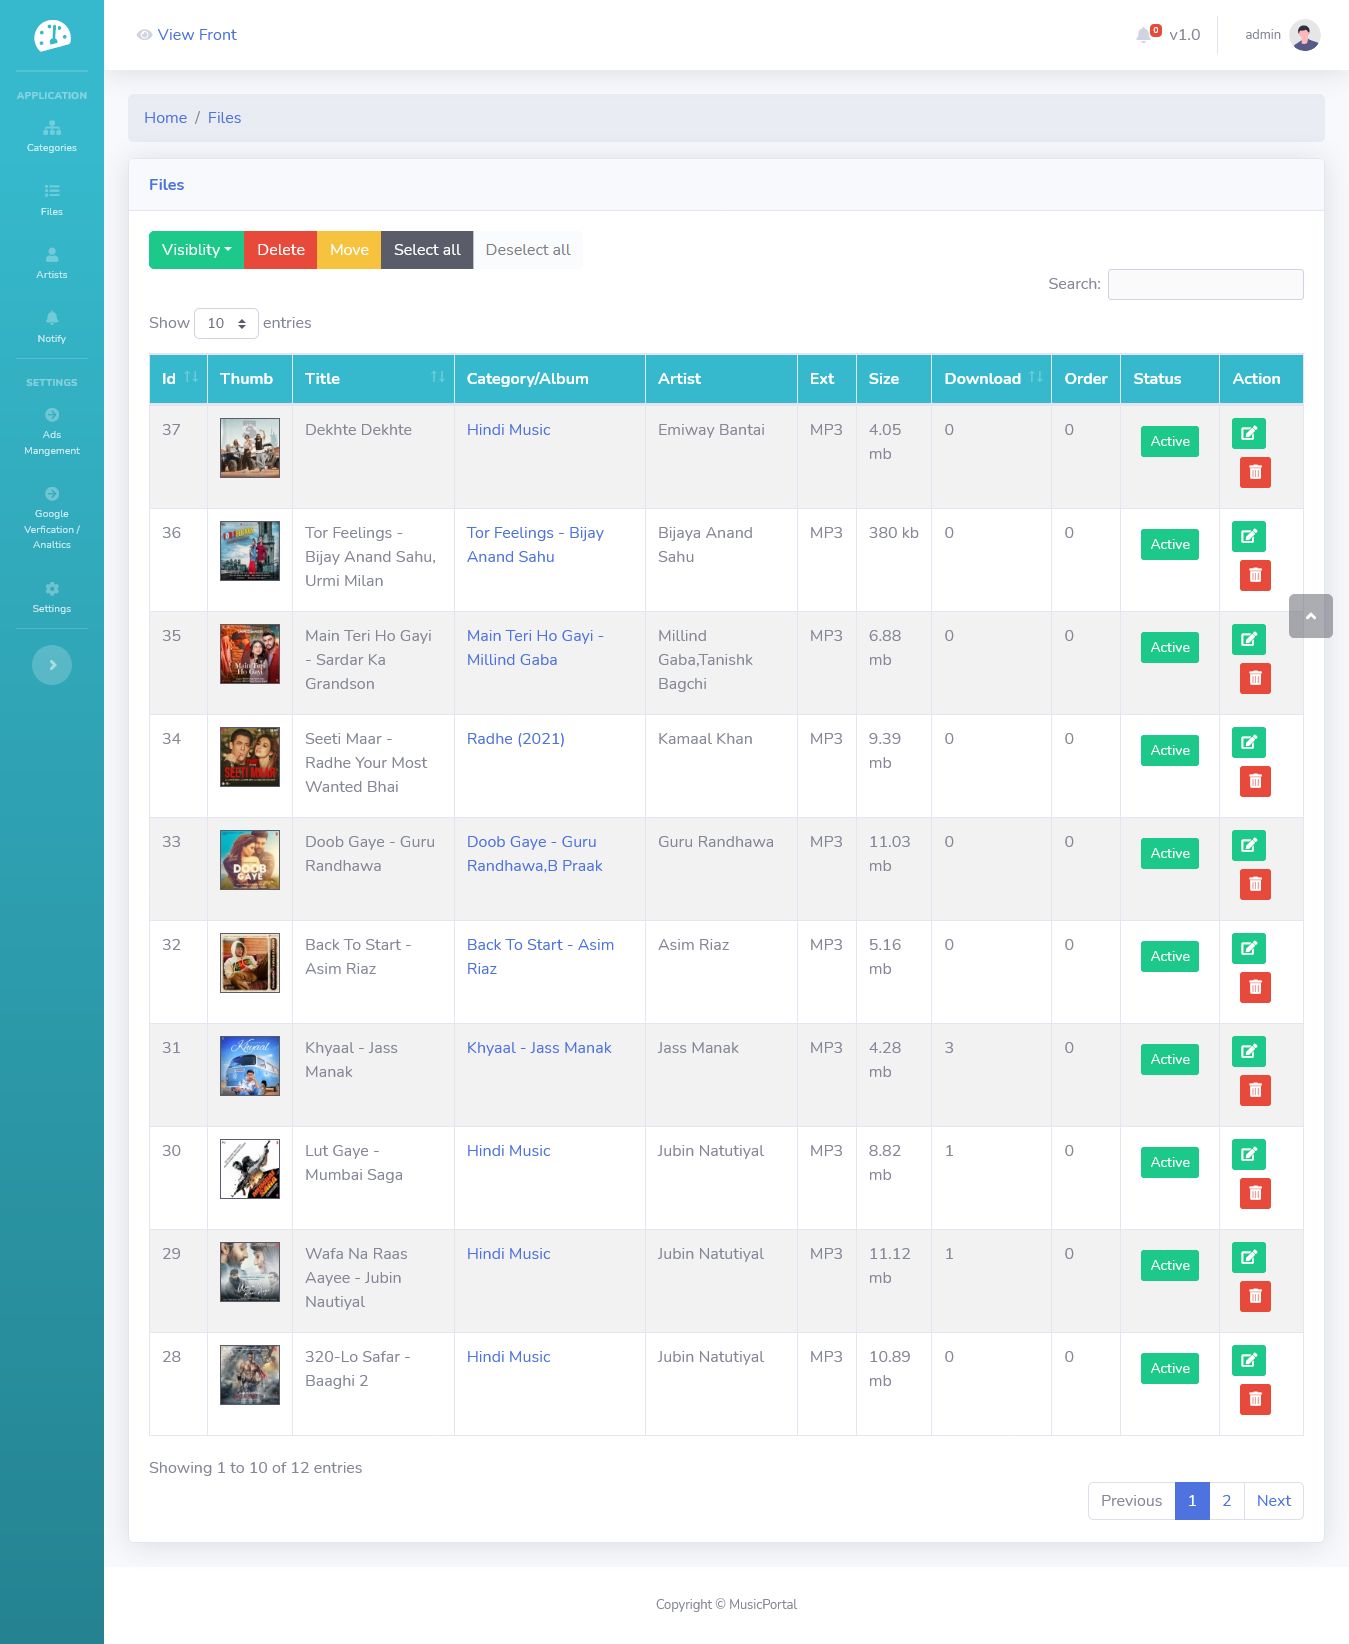This screenshot has height=1644, width=1349.
Task: Edit the Khyaal - Jass Manak file
Action: [x=1249, y=1051]
